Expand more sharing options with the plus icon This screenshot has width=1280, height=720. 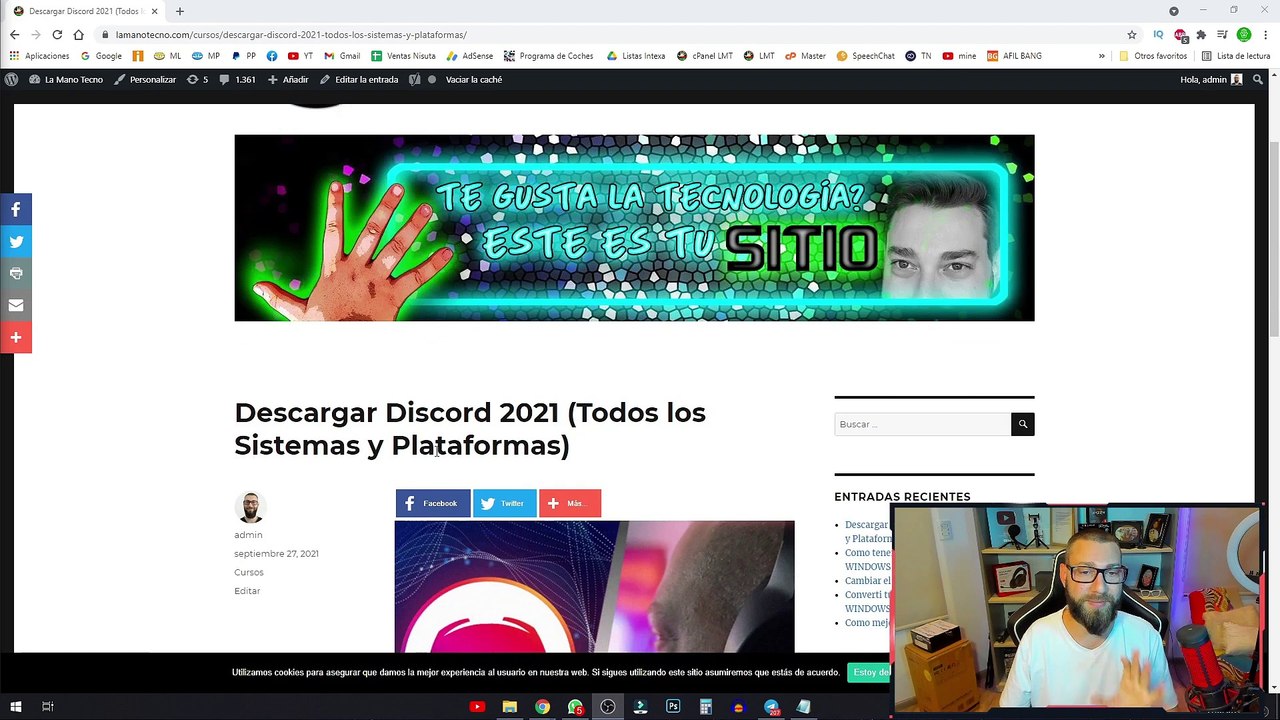click(16, 338)
